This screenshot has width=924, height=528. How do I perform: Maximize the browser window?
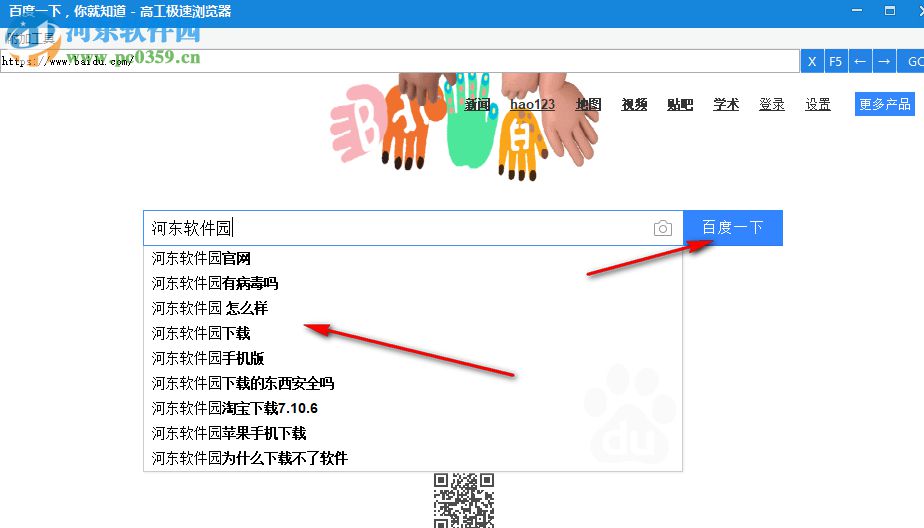click(890, 11)
